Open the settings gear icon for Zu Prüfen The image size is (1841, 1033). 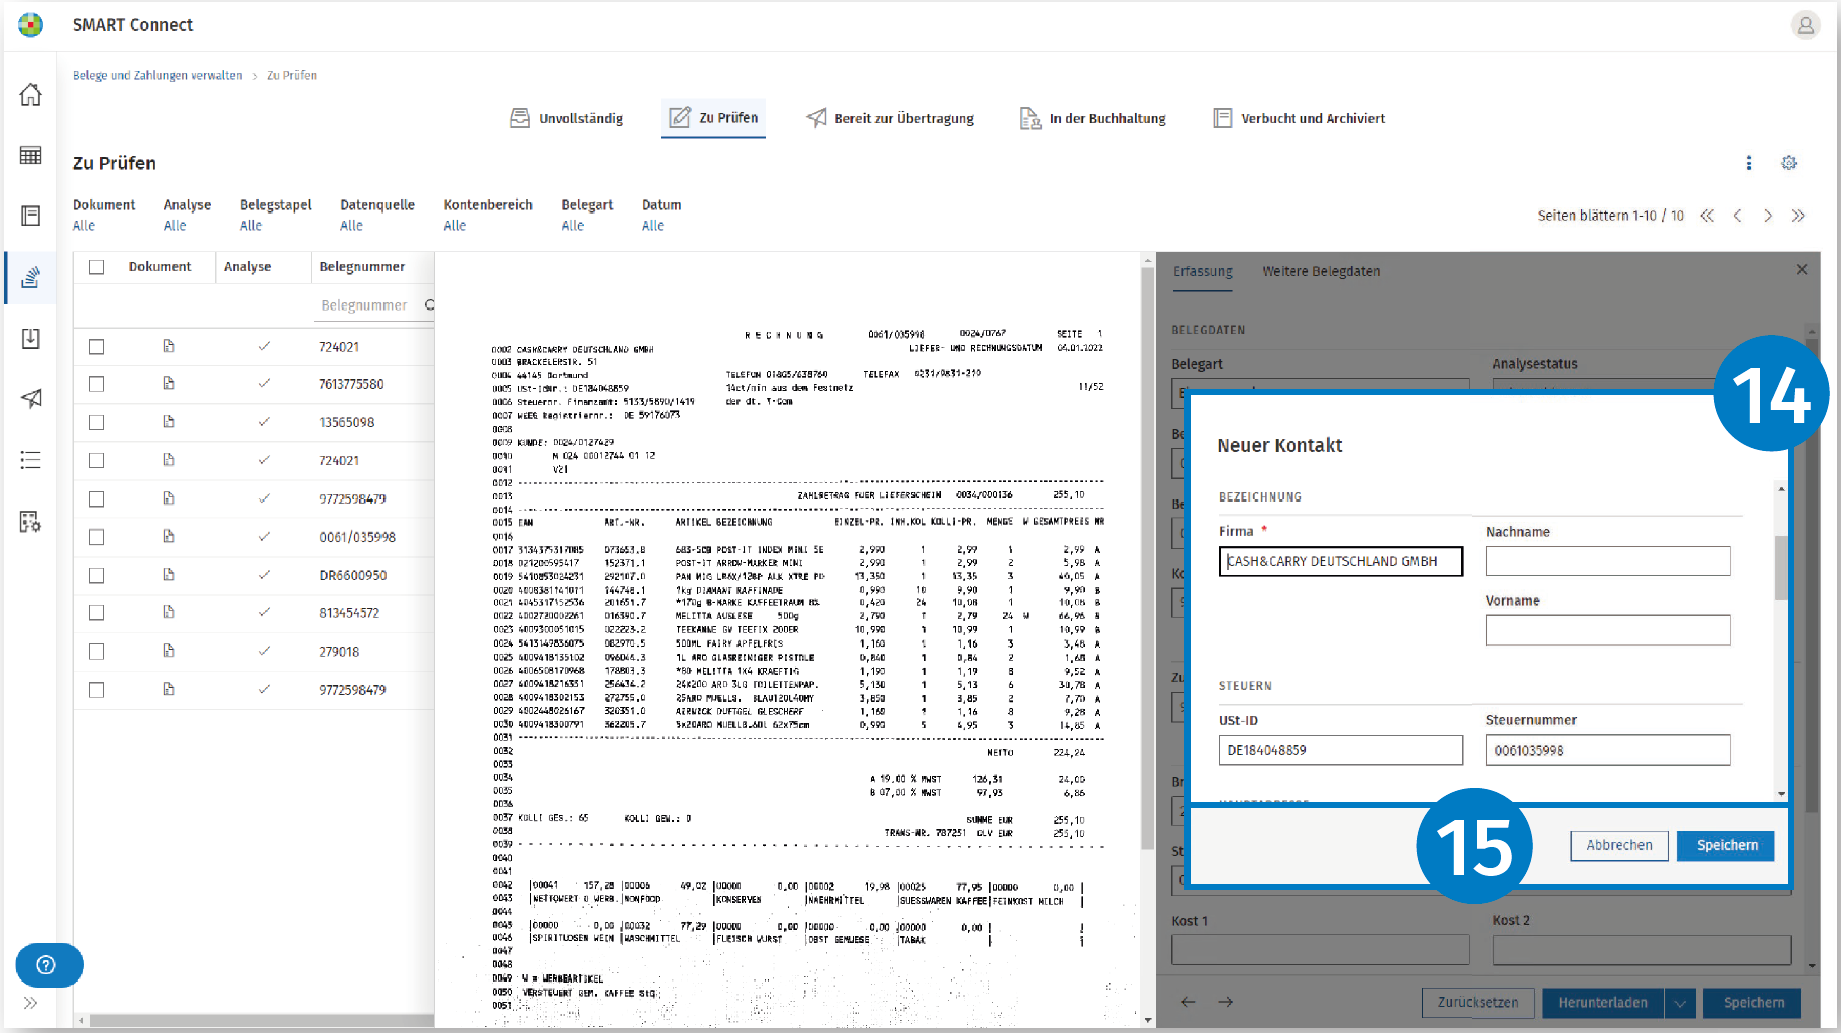[x=1789, y=162]
